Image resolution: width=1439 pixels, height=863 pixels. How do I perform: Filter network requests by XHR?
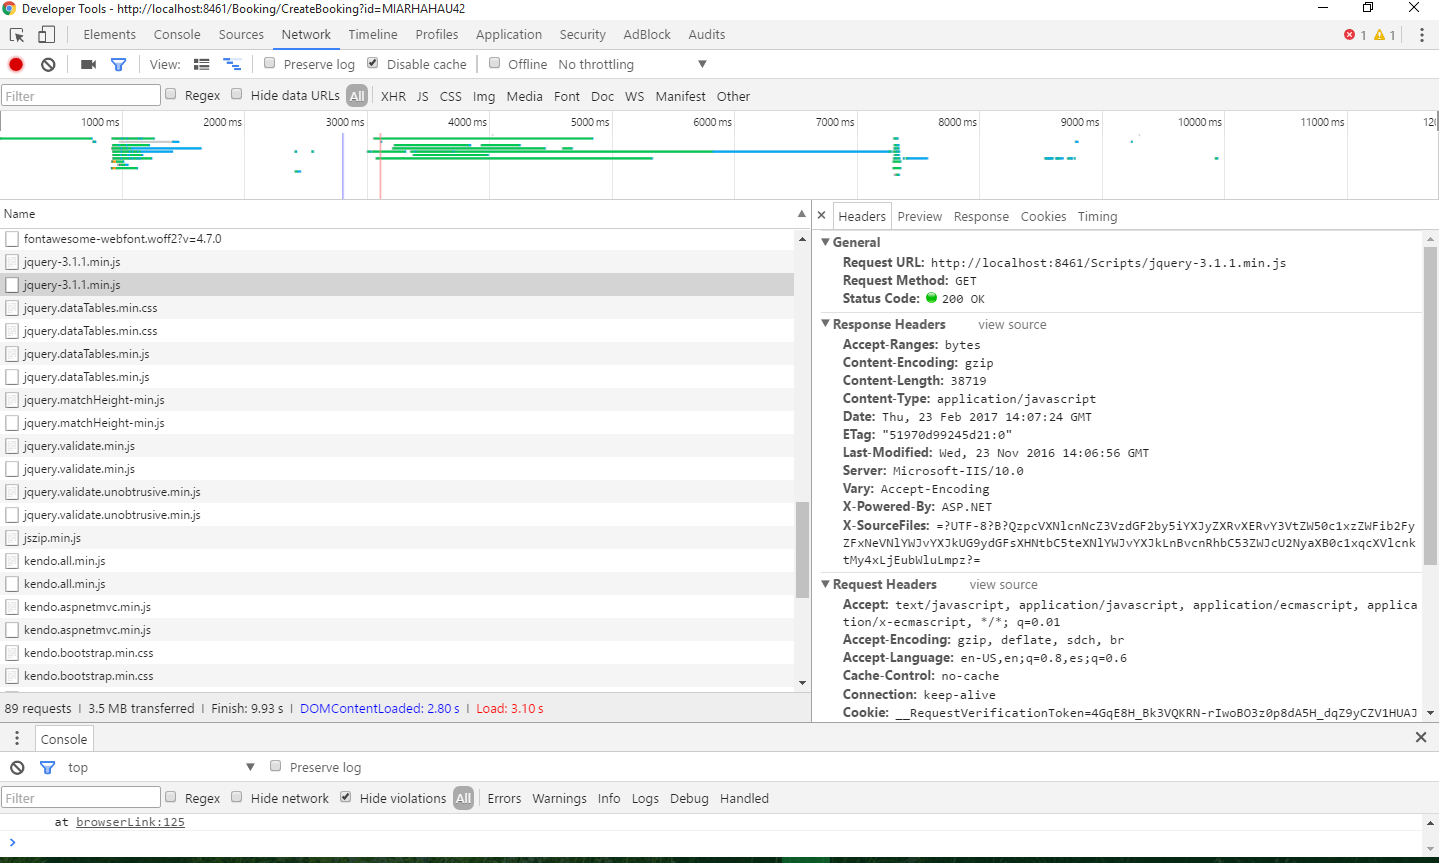point(393,96)
